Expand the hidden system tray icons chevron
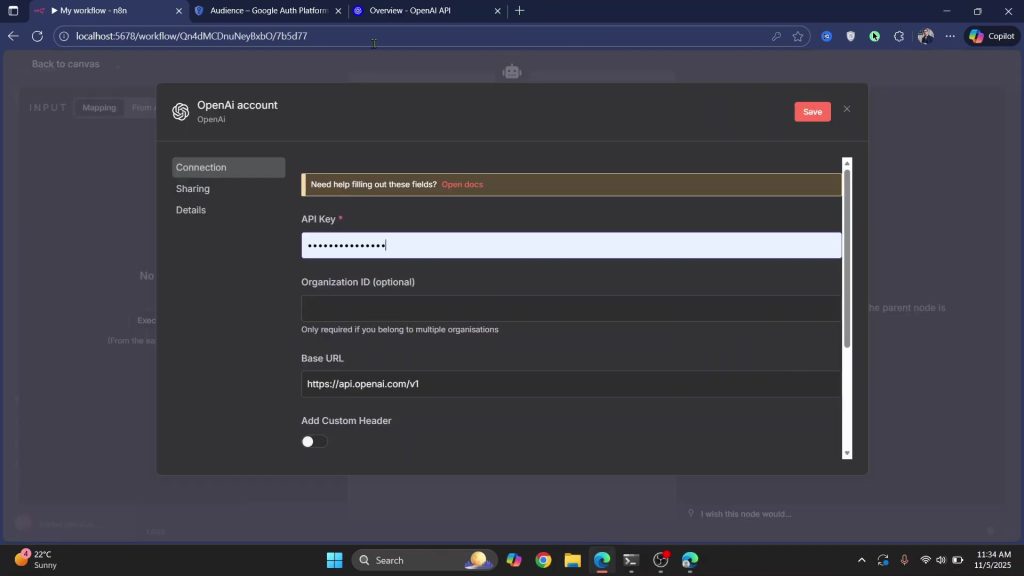The width and height of the screenshot is (1024, 576). point(862,560)
